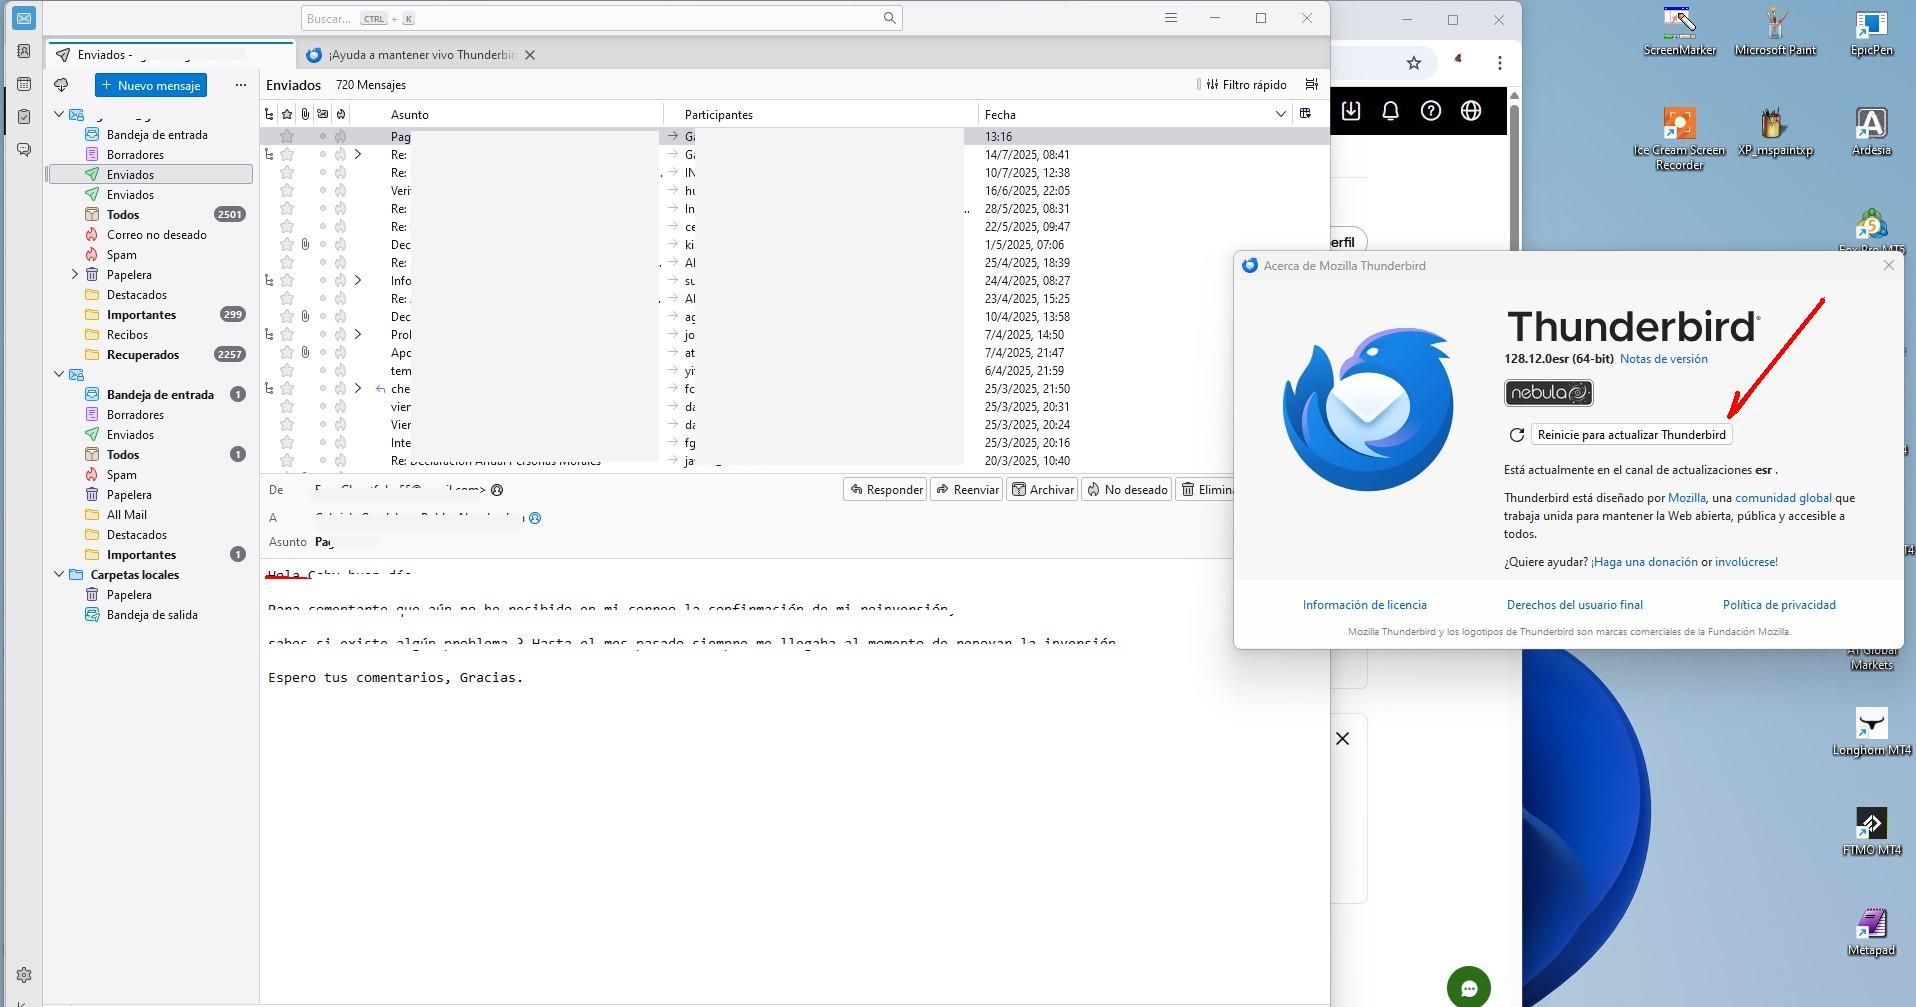Star the message dated 14/7/2025, 08:41
The height and width of the screenshot is (1007, 1916).
click(x=287, y=155)
